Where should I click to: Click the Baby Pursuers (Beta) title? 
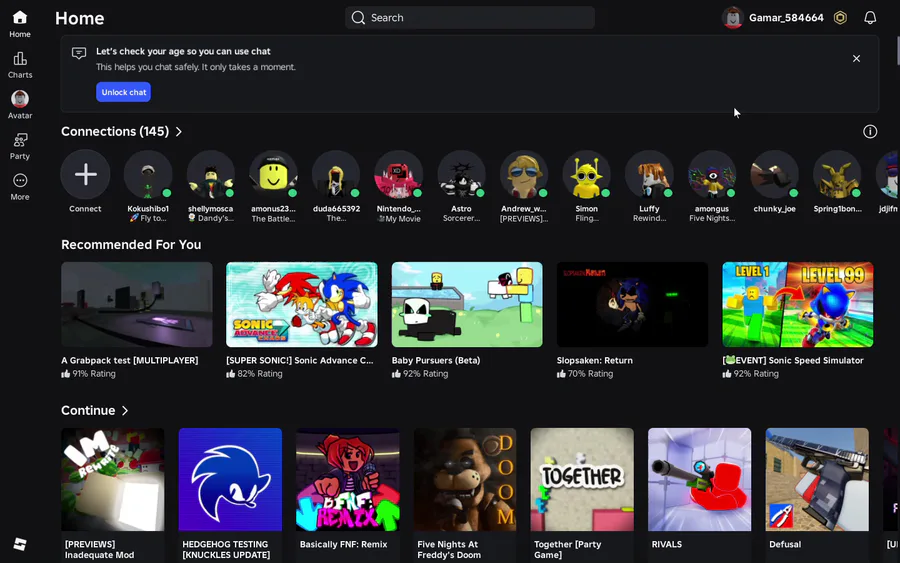coord(436,360)
